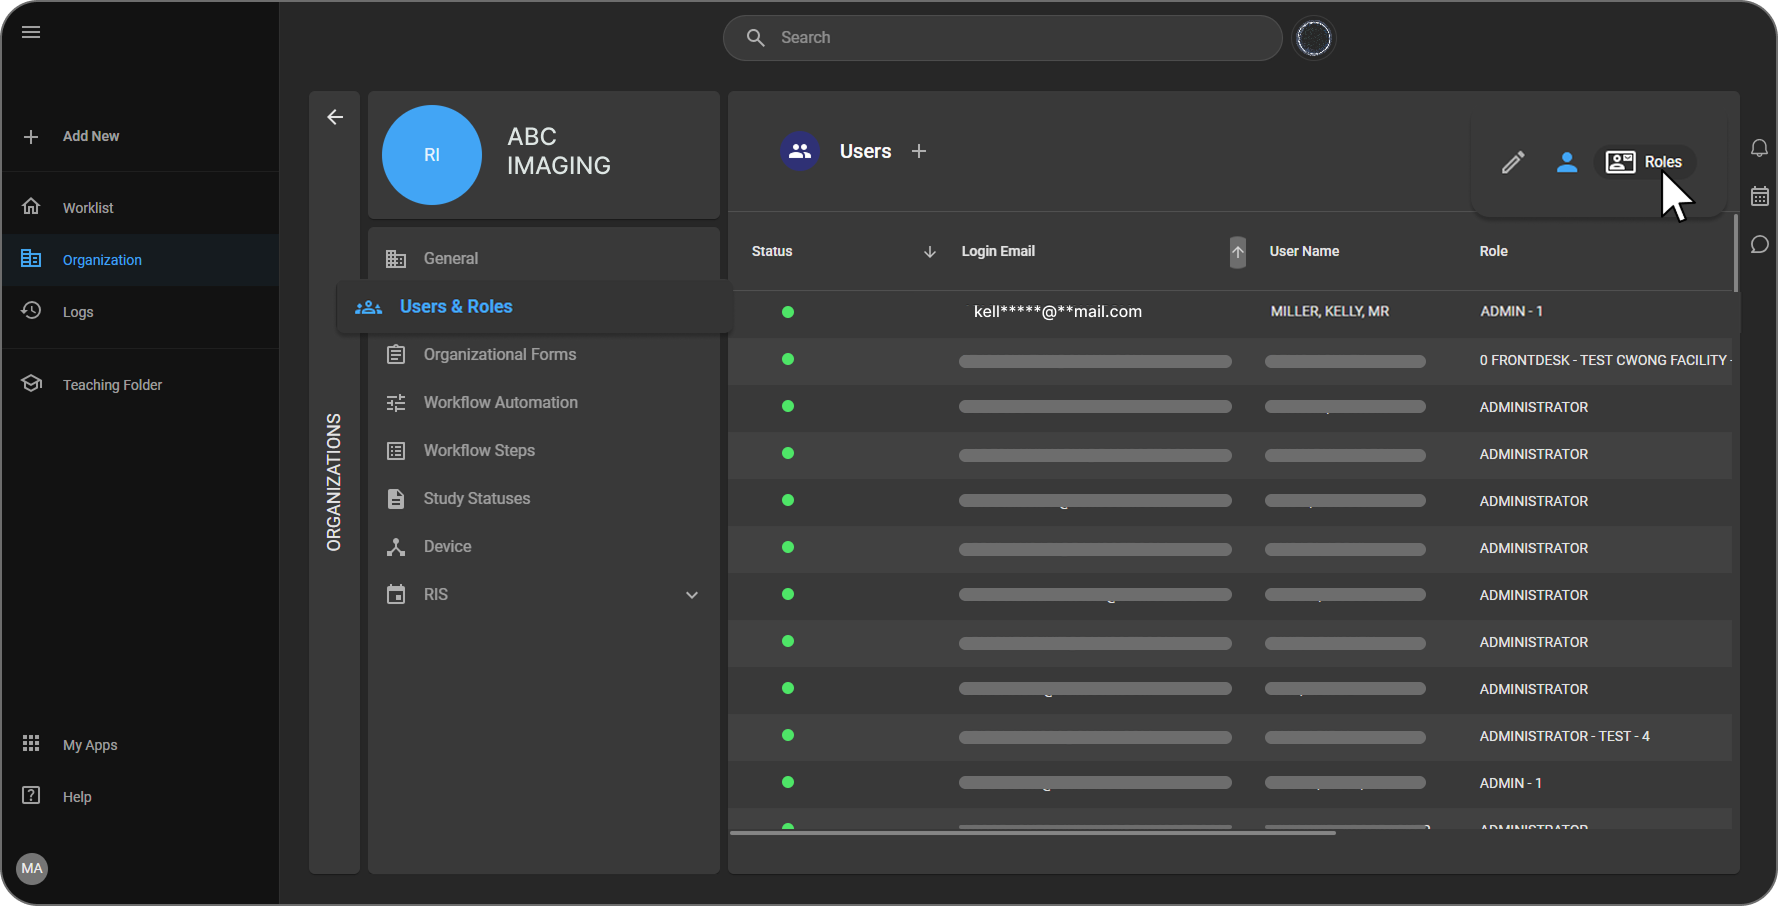
Task: Click Add New in sidebar
Action: point(90,136)
